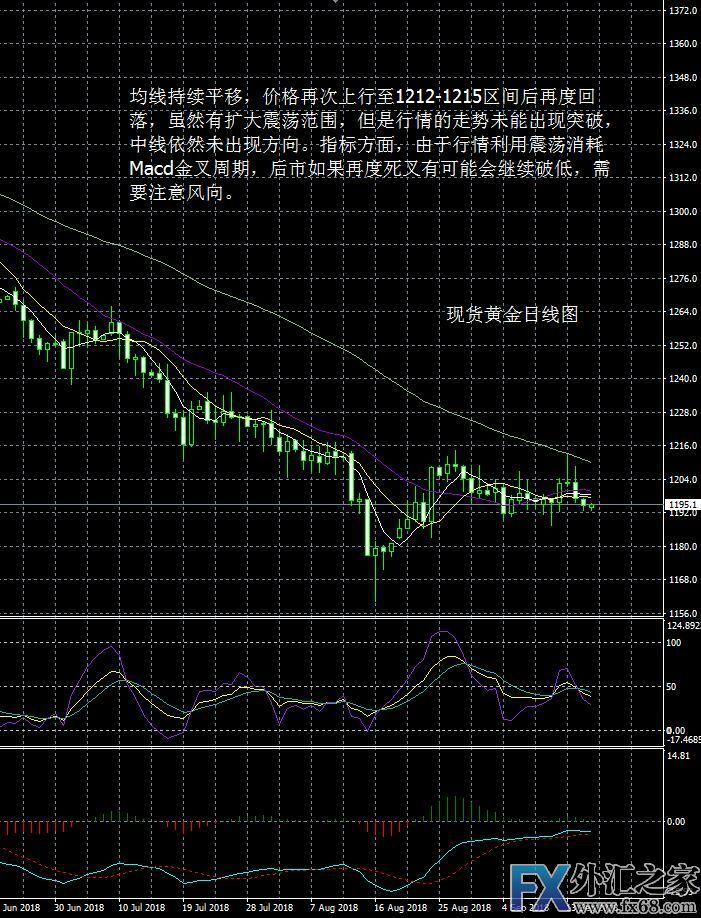Click the 1156.0 bottom price label
701x918 pixels.
[682, 614]
